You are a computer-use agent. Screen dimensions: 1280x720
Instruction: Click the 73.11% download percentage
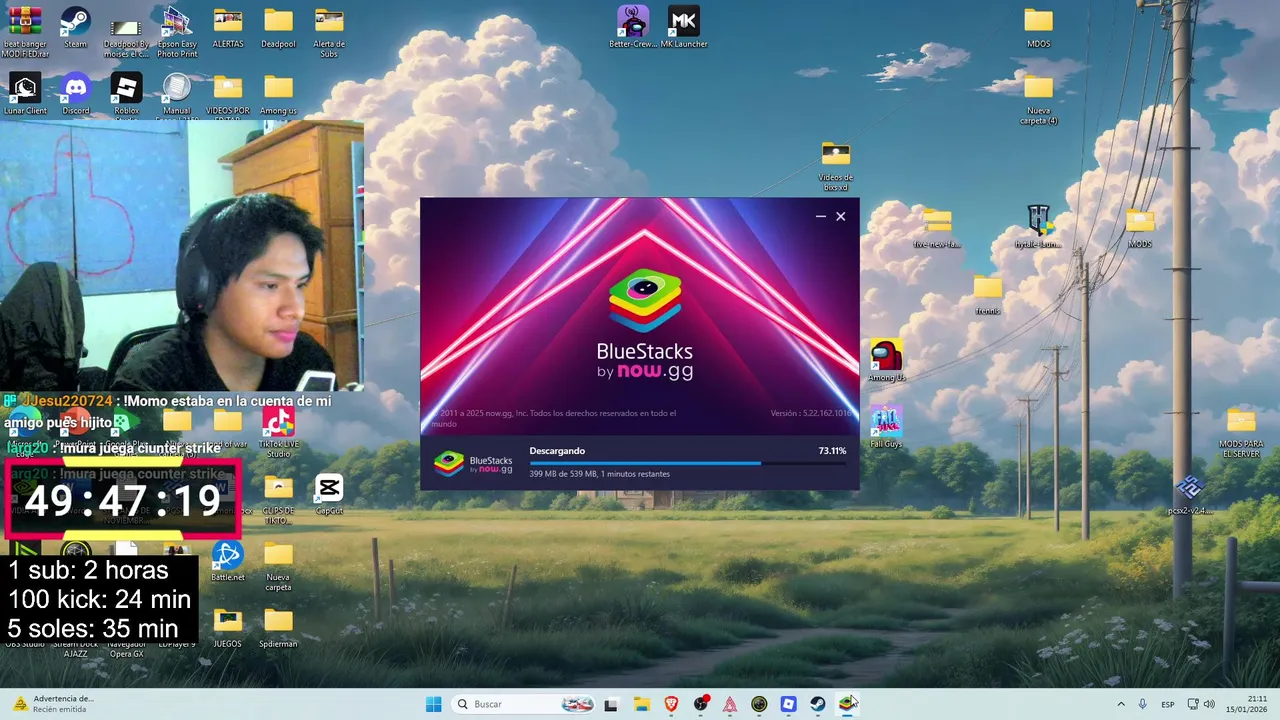click(x=832, y=451)
